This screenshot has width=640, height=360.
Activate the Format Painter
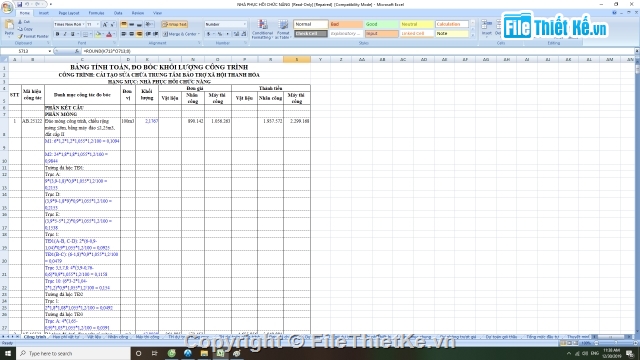click(33, 36)
